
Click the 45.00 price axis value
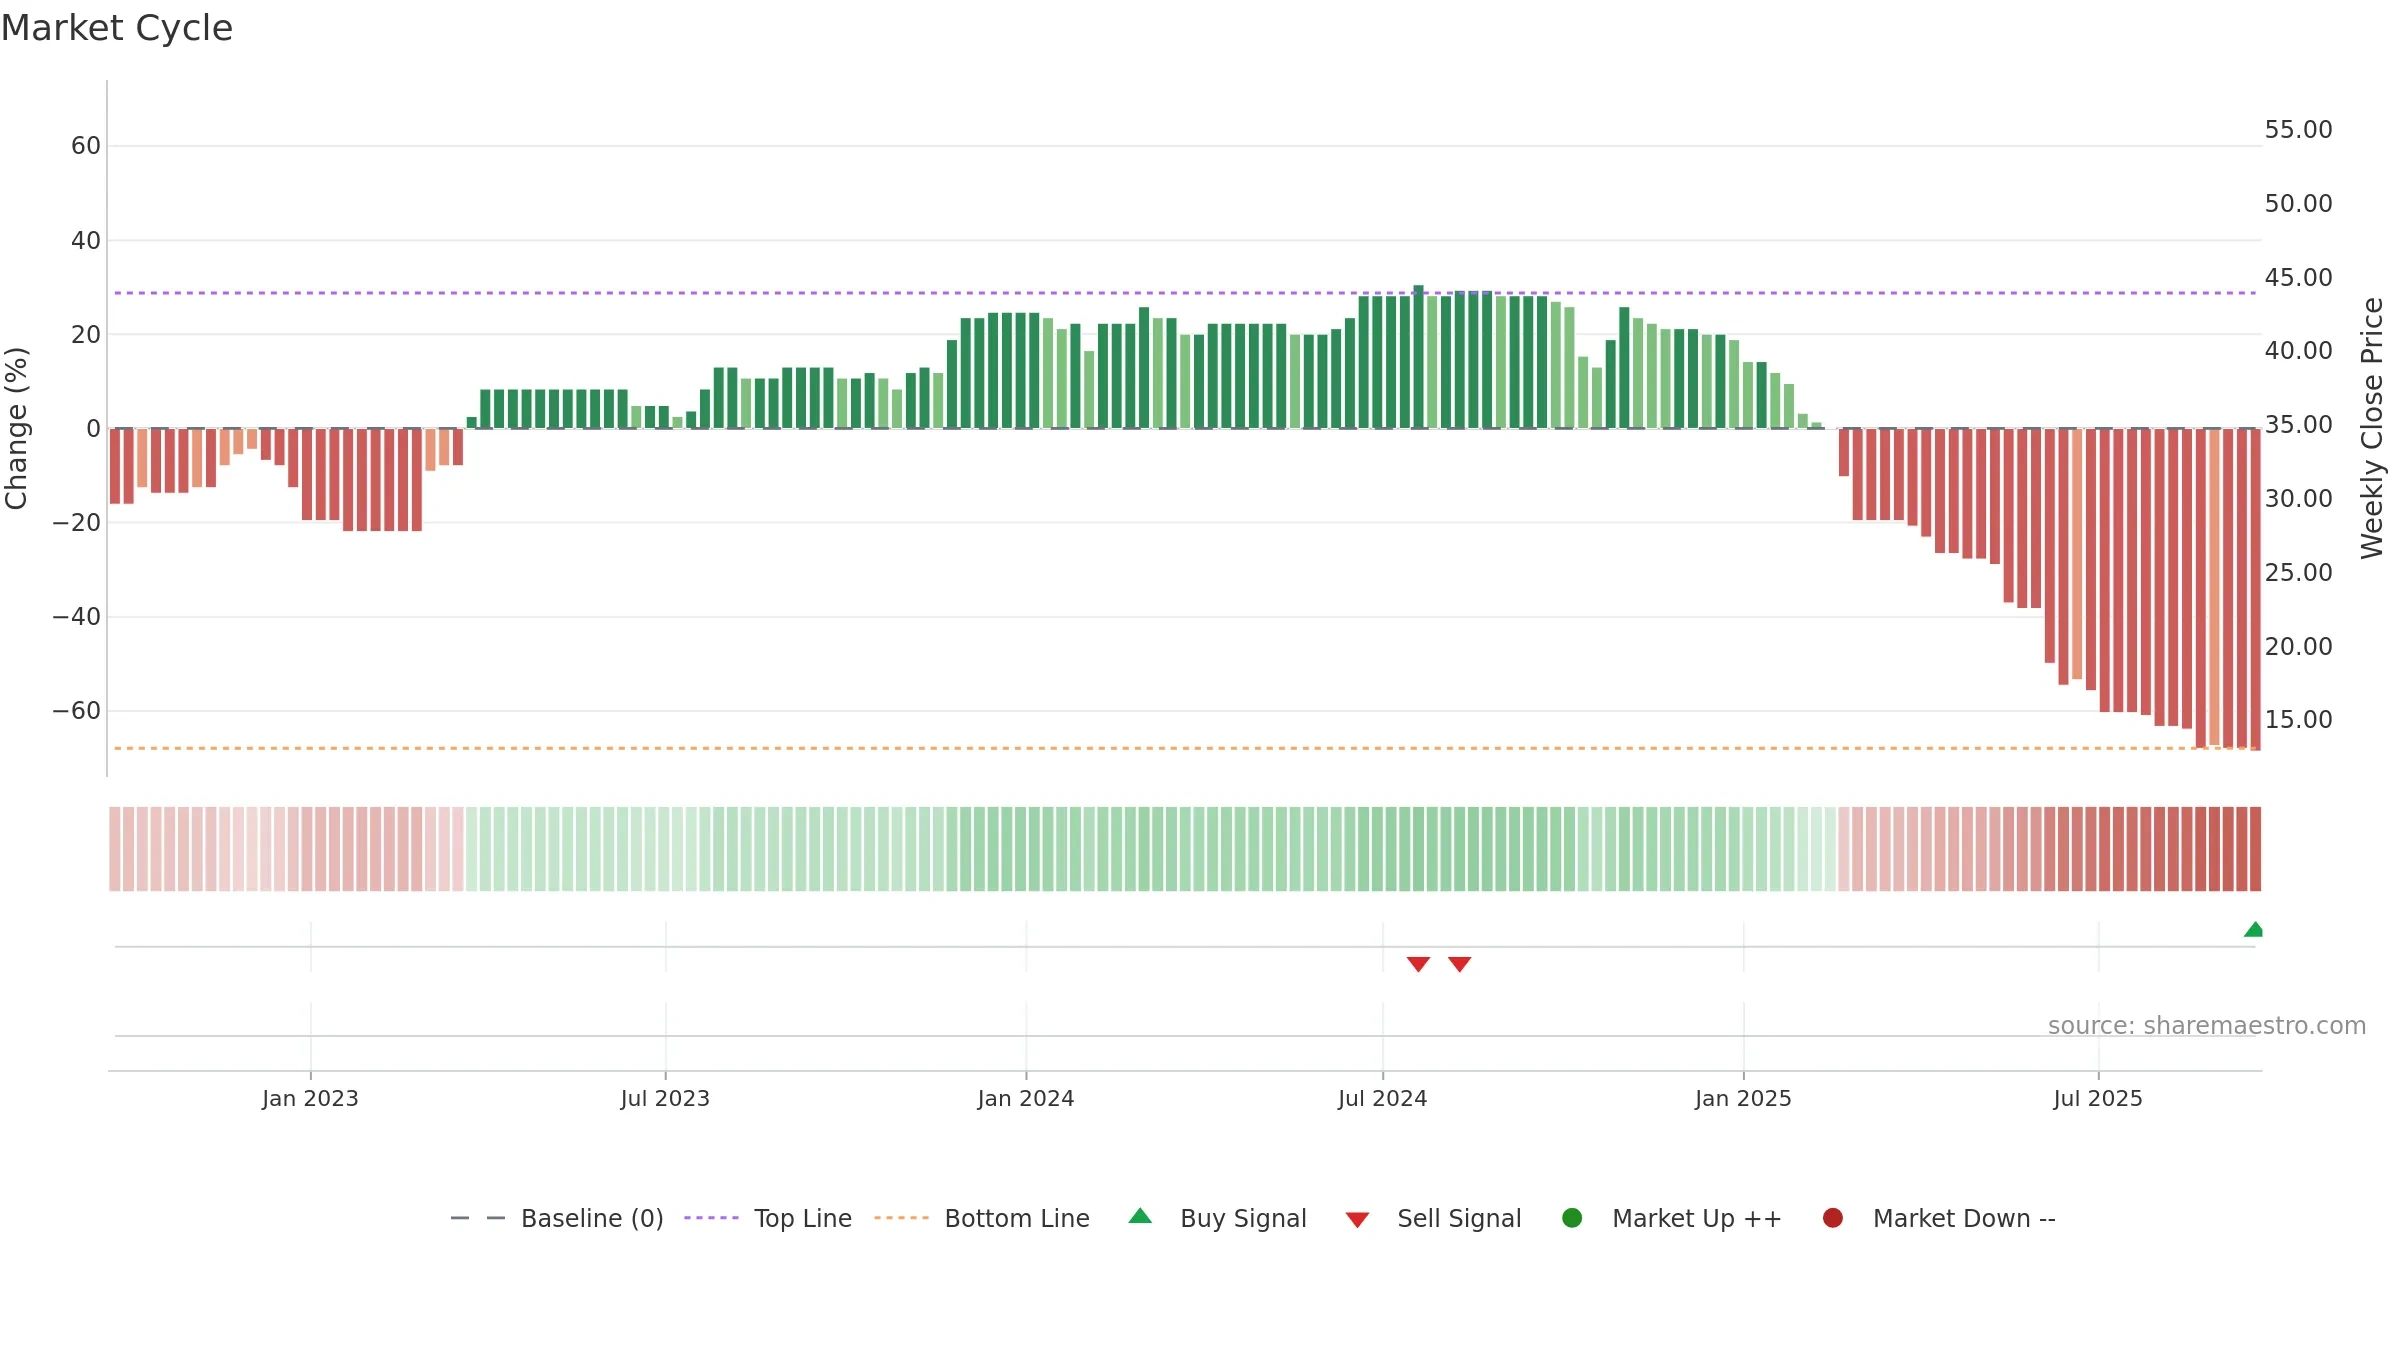click(x=2298, y=277)
